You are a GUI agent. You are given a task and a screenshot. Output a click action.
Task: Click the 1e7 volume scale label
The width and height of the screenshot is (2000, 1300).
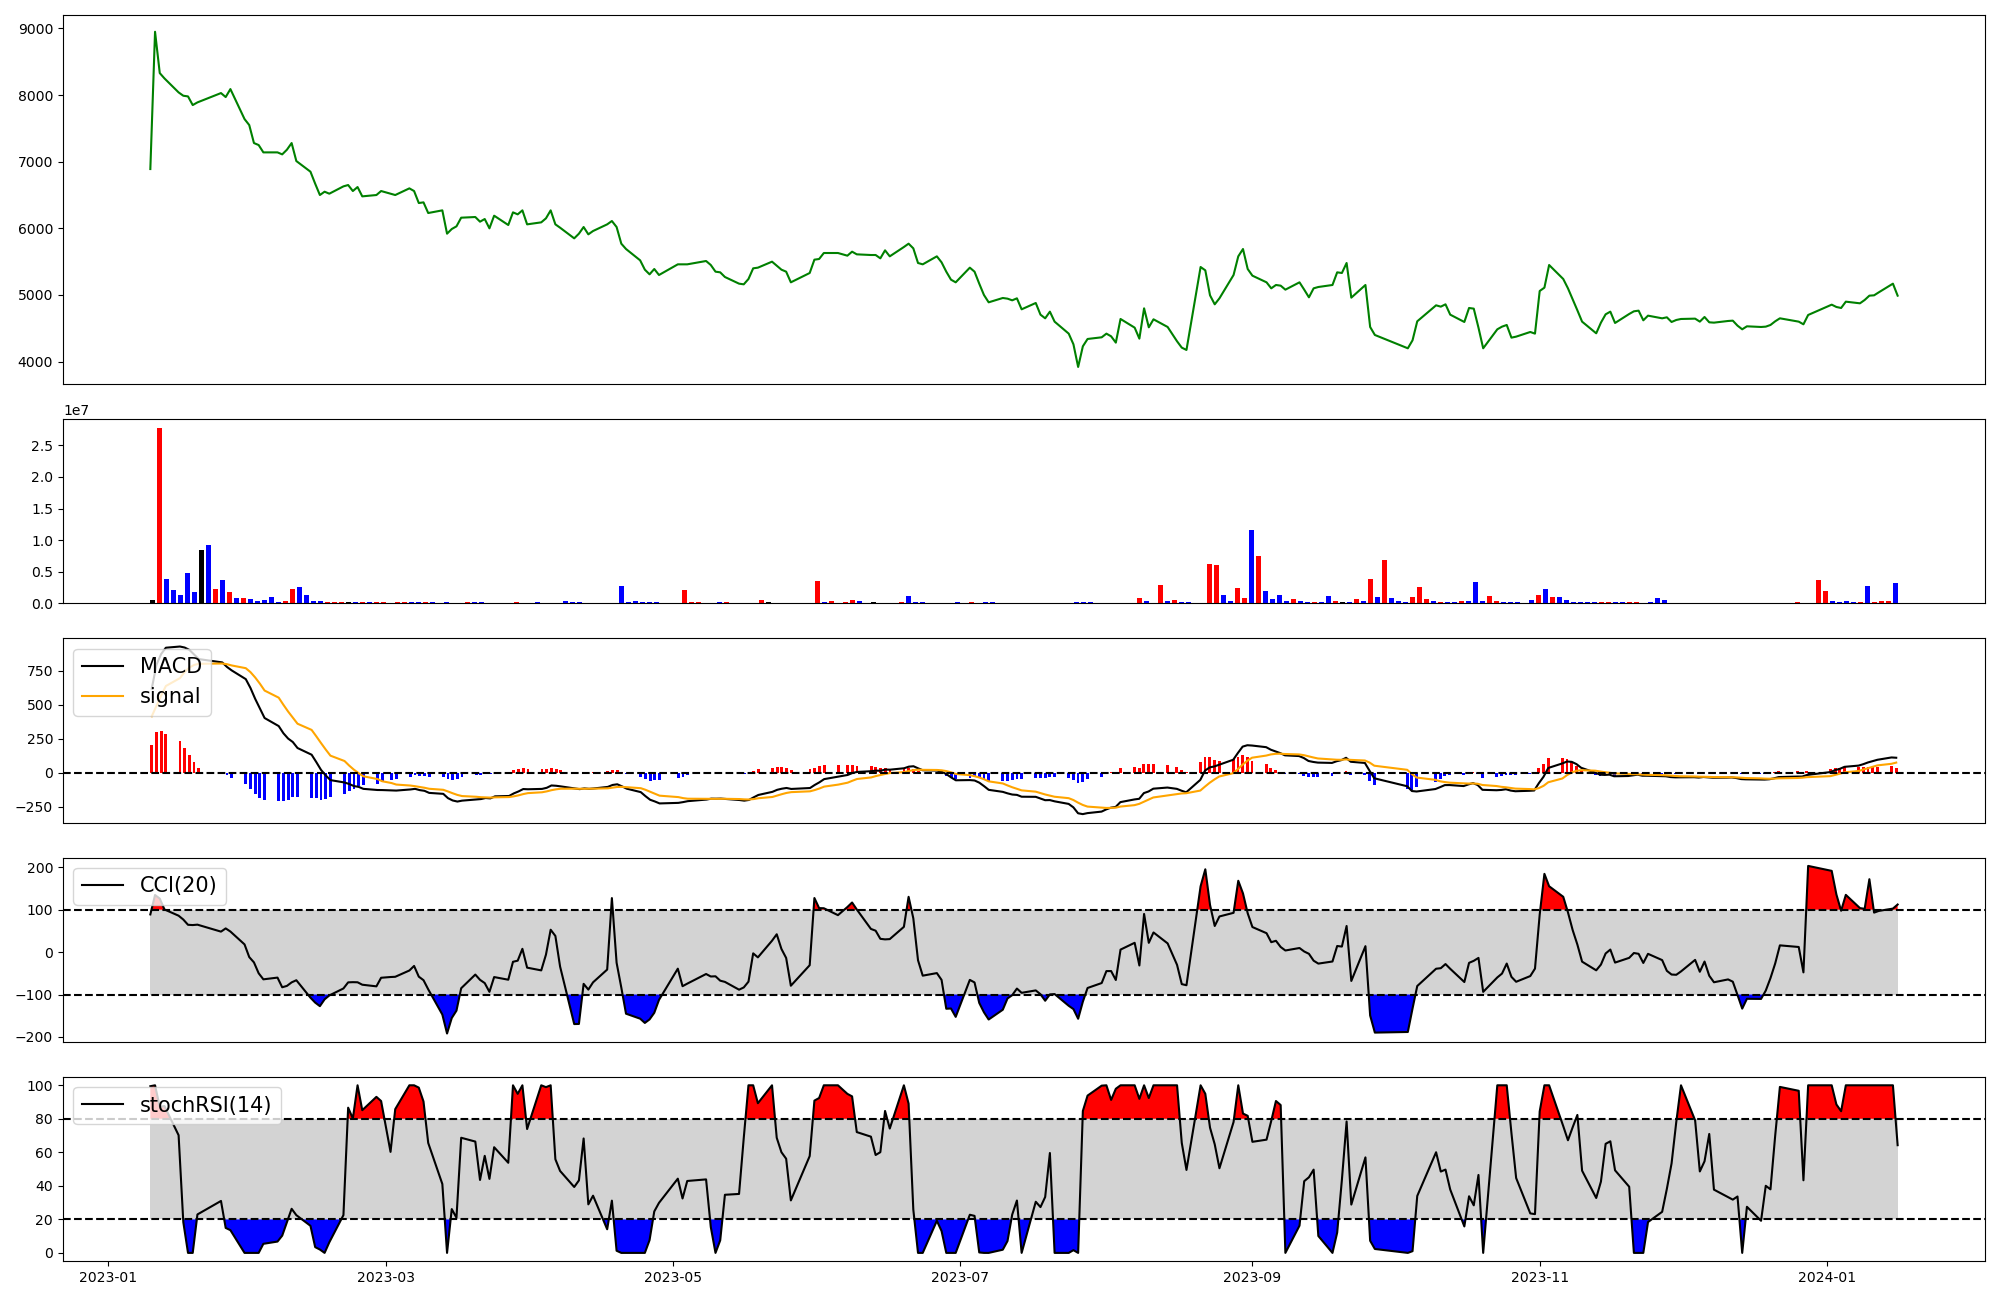pyautogui.click(x=77, y=410)
